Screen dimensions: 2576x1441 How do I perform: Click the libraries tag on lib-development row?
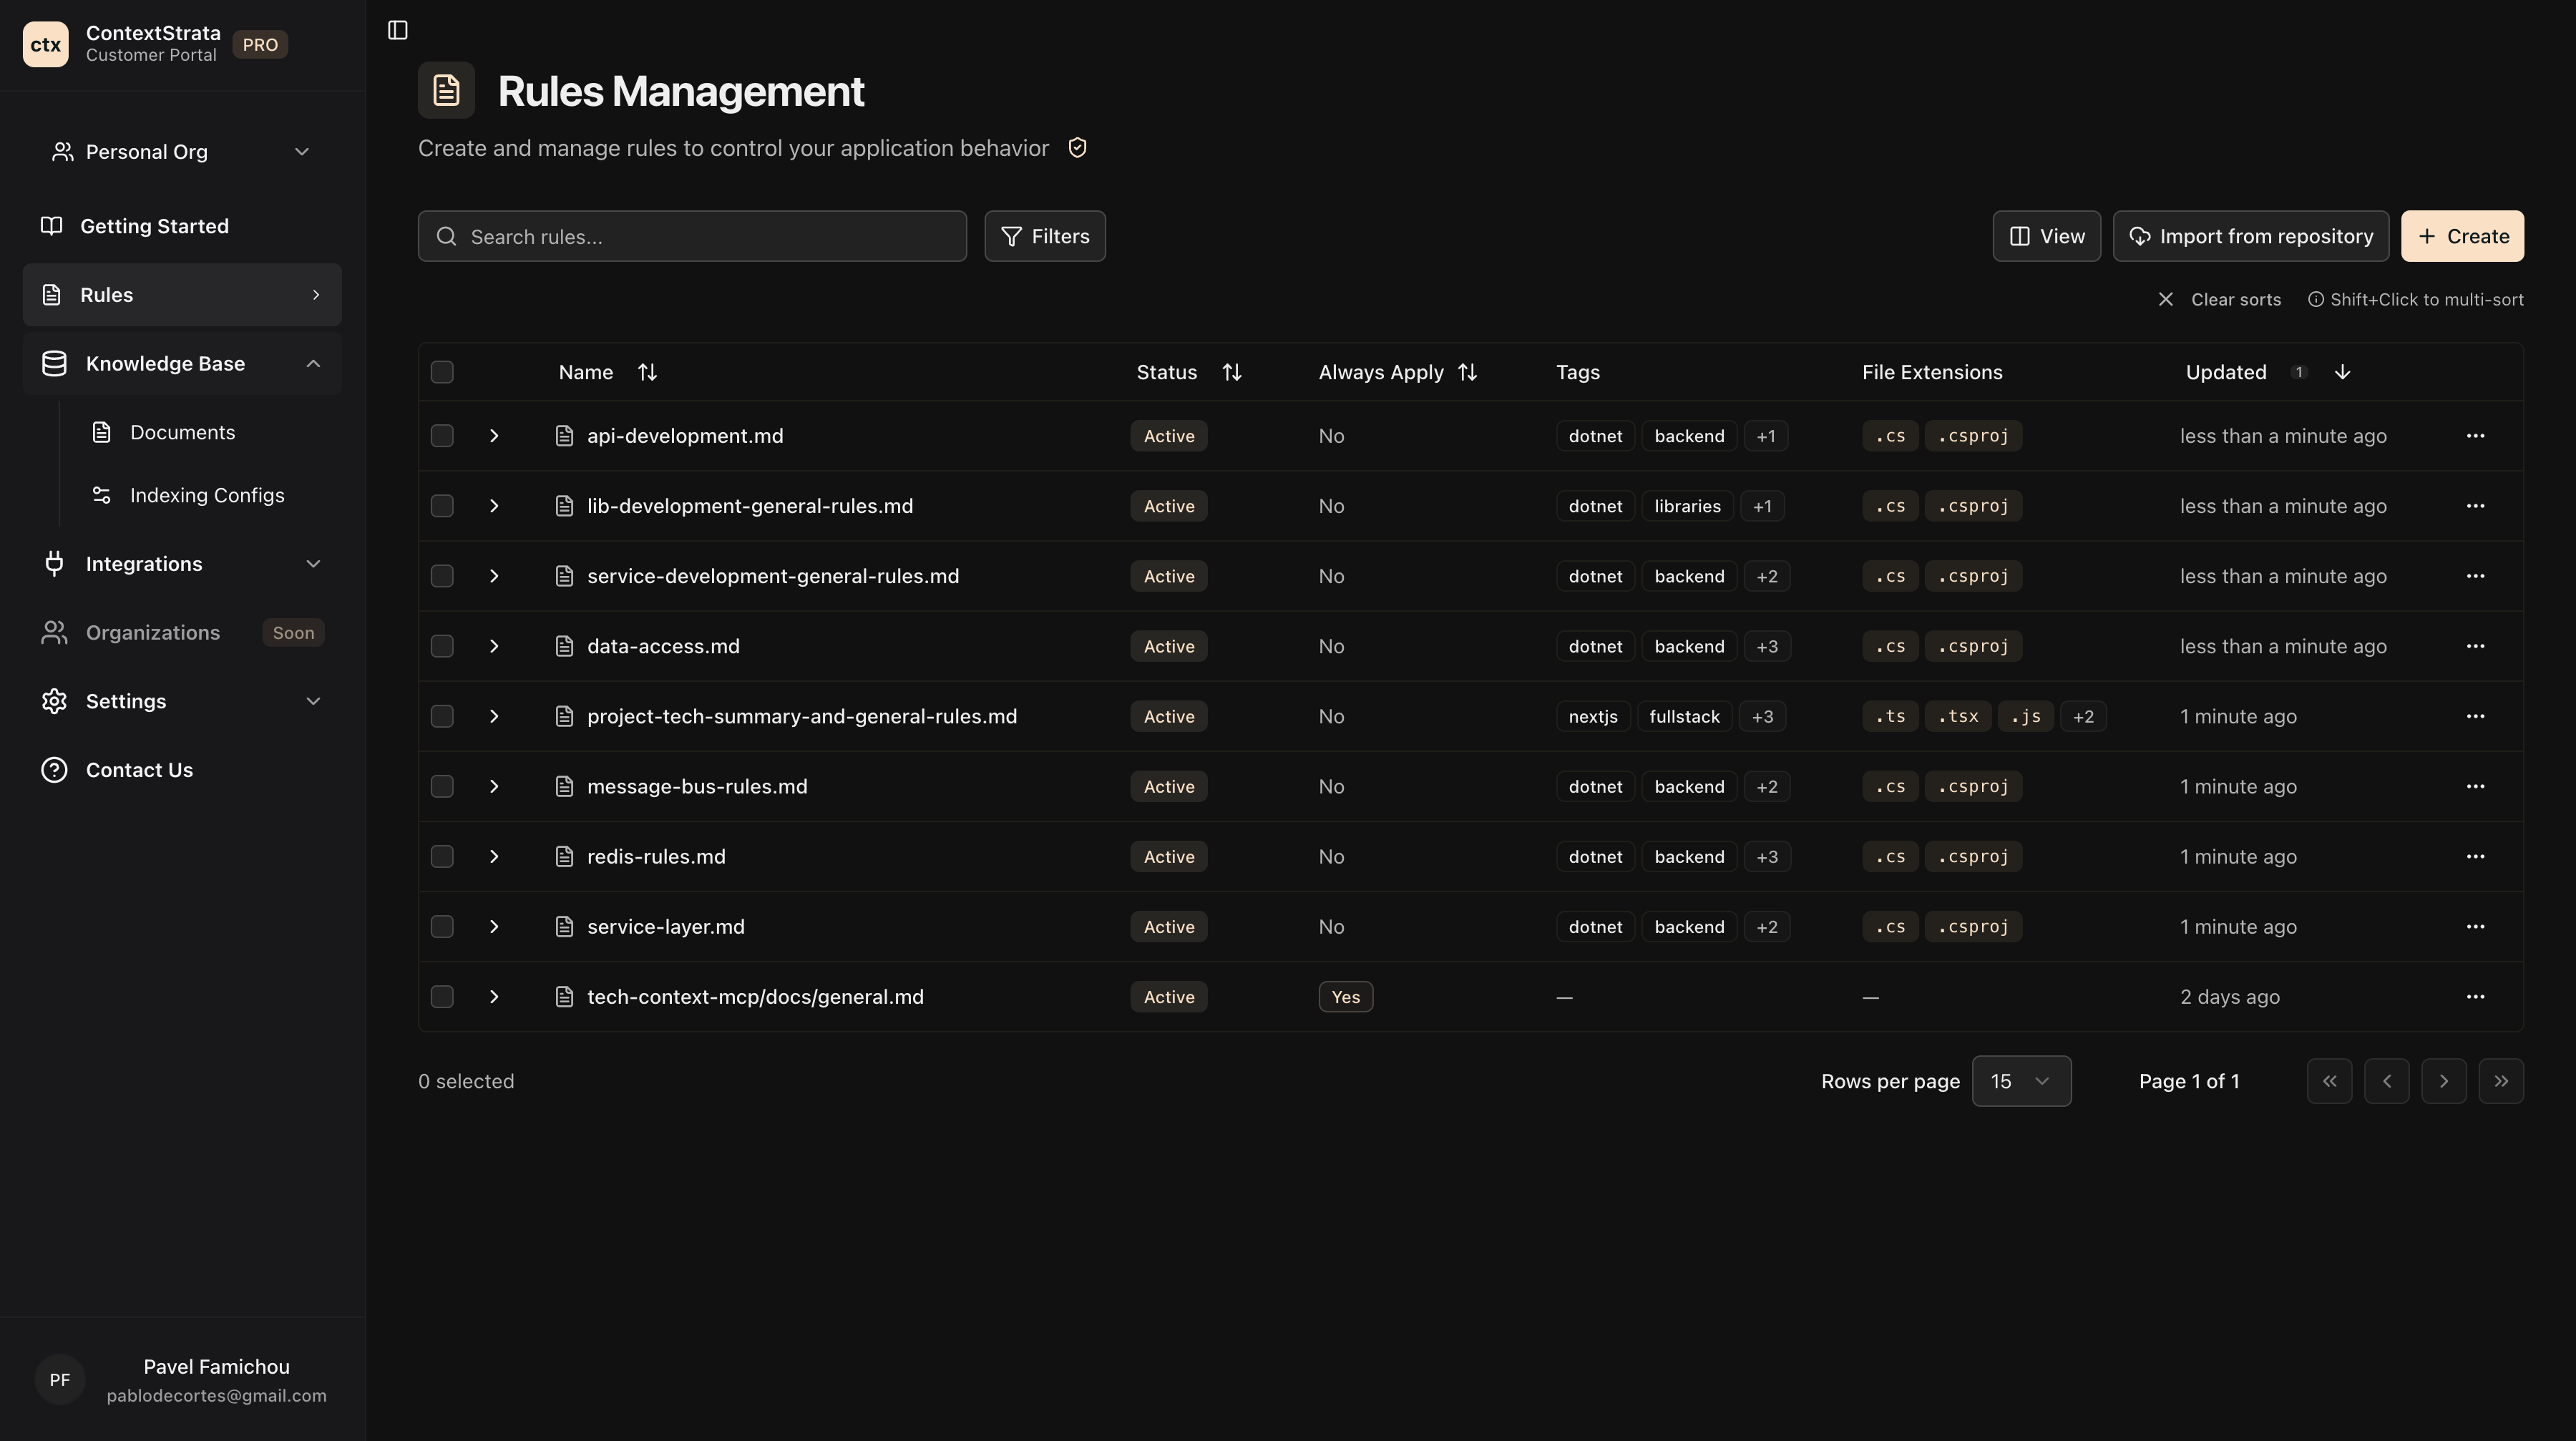[1687, 506]
